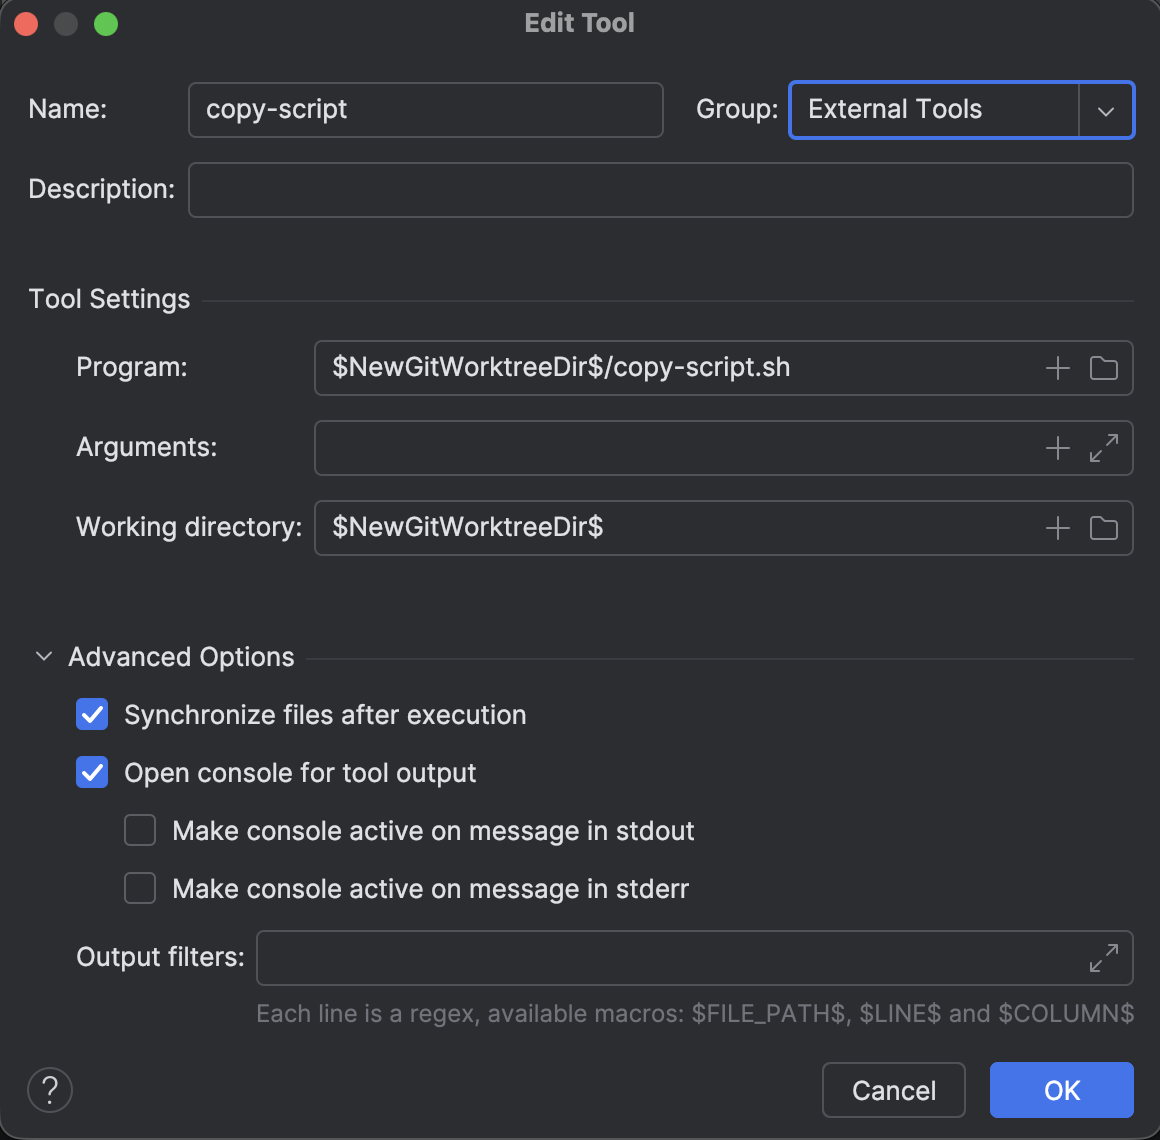Viewport: 1160px width, 1140px height.
Task: Open the Group dropdown arrow
Action: (x=1107, y=110)
